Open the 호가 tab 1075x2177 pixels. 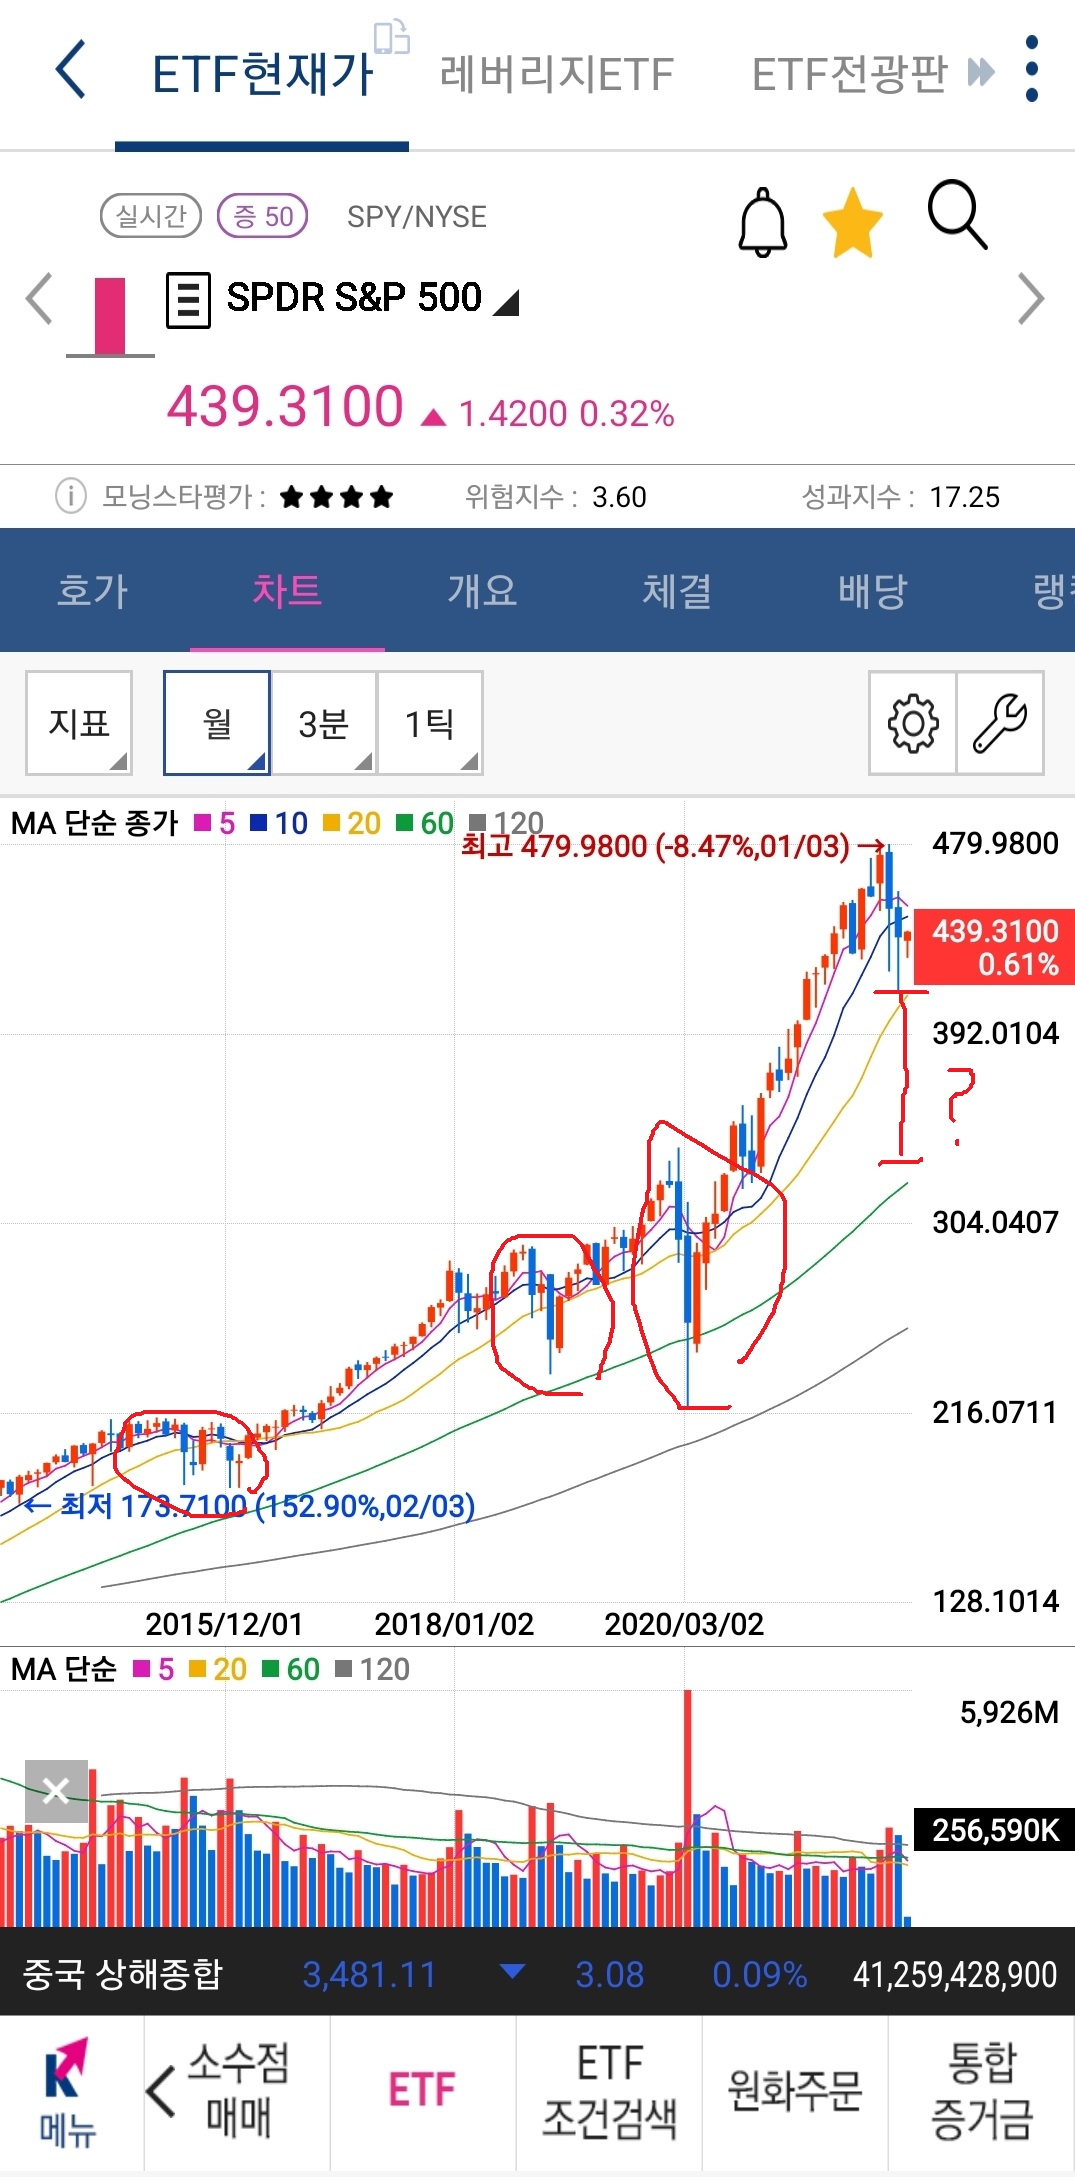pyautogui.click(x=93, y=590)
